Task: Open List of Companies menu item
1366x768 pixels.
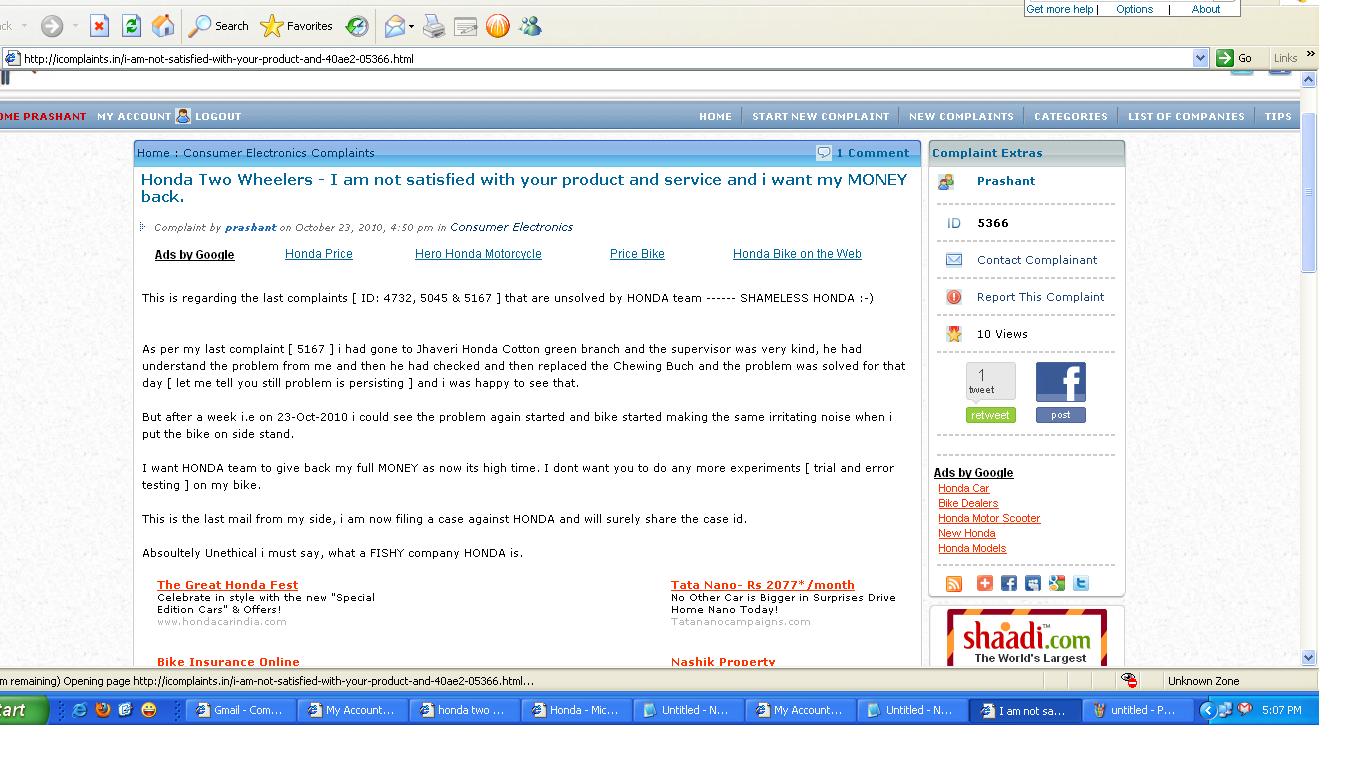Action: pyautogui.click(x=1186, y=116)
